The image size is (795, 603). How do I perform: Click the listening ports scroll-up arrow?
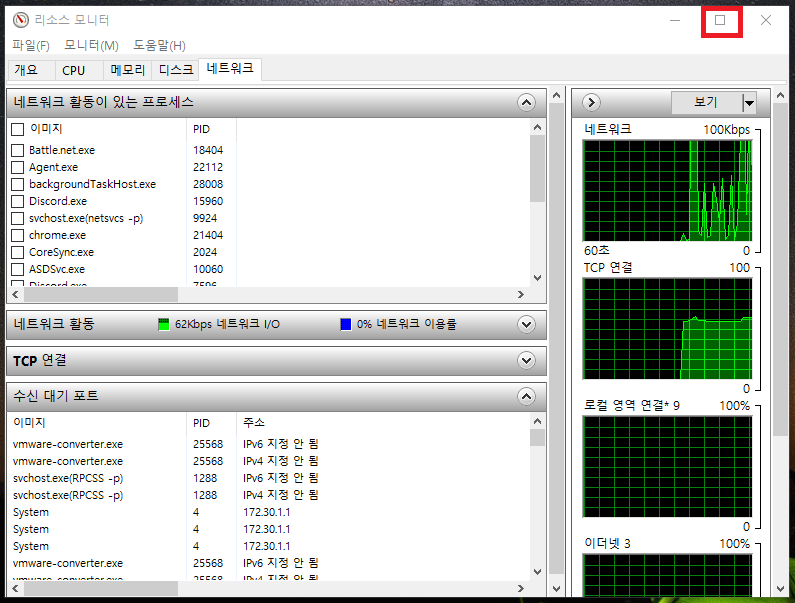coord(537,421)
